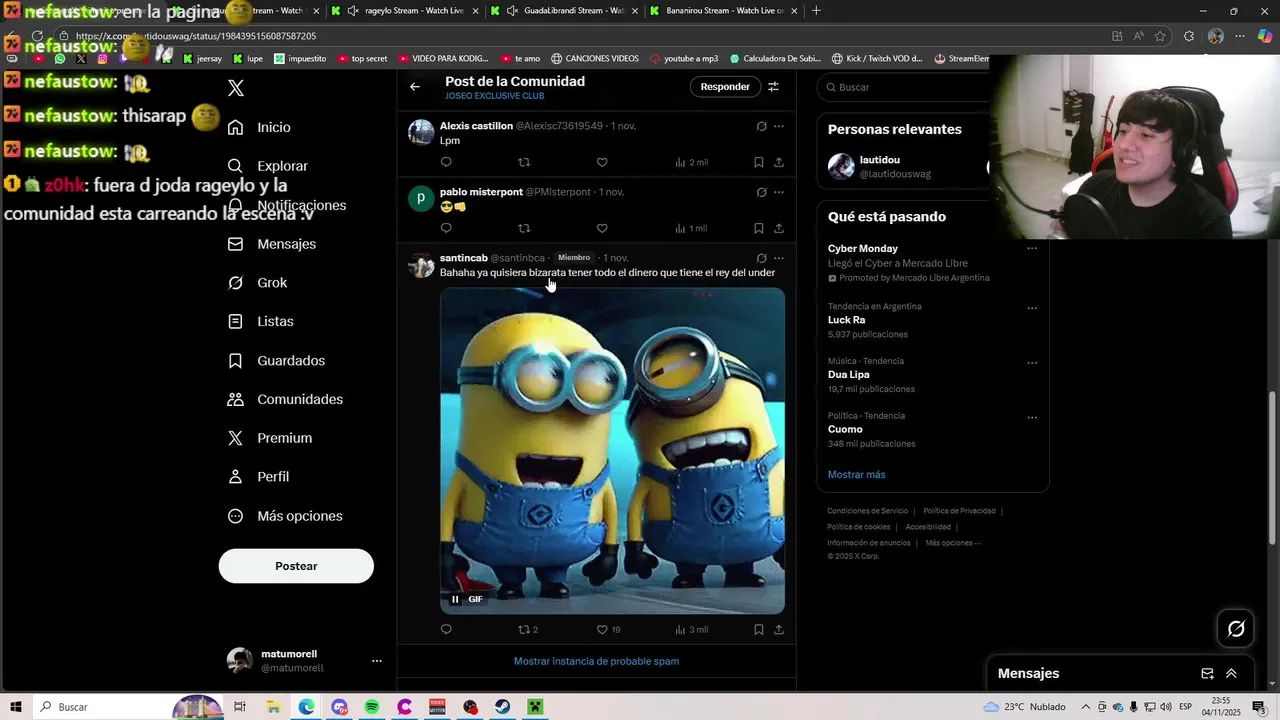1280x720 pixels.
Task: Like Alexis castillon's post
Action: pos(602,162)
